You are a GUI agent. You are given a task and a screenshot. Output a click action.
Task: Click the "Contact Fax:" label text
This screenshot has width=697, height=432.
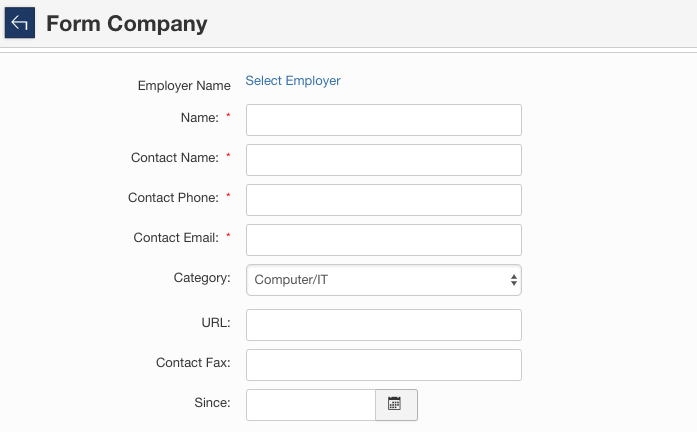[193, 363]
